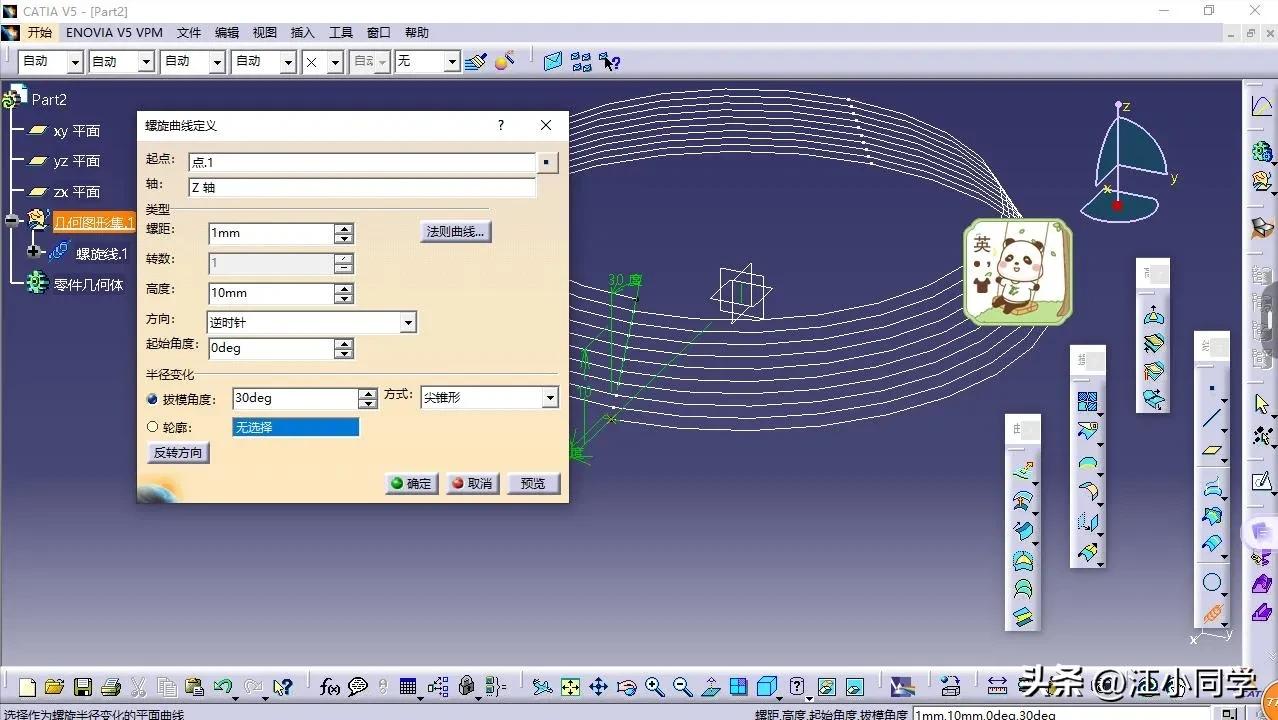The width and height of the screenshot is (1278, 720).
Task: Select the Fit All In view icon
Action: (x=570, y=687)
